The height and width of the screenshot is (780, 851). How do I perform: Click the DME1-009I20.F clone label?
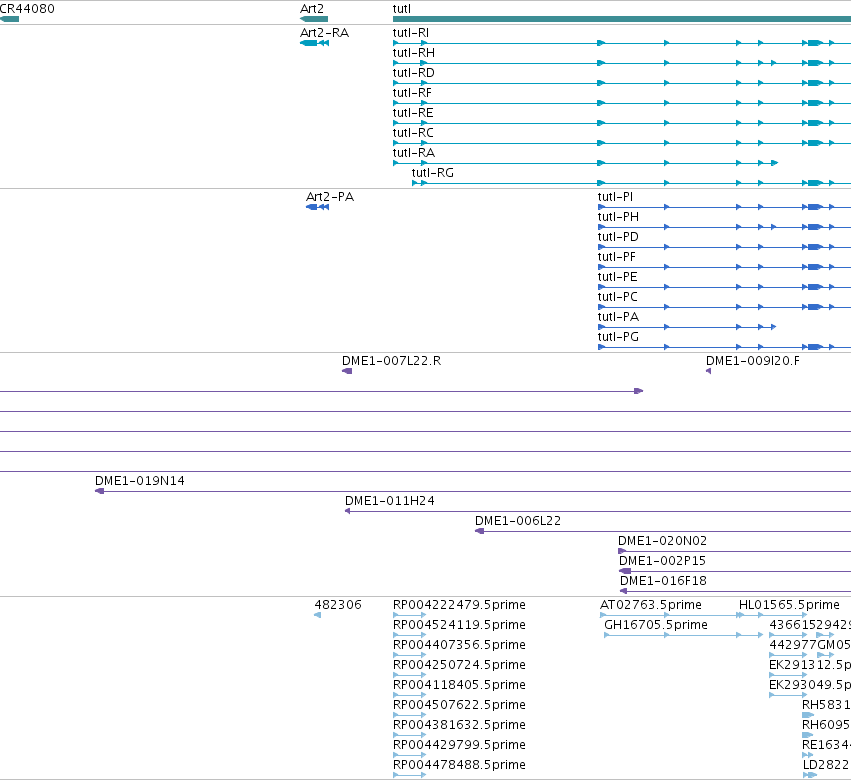(x=753, y=361)
